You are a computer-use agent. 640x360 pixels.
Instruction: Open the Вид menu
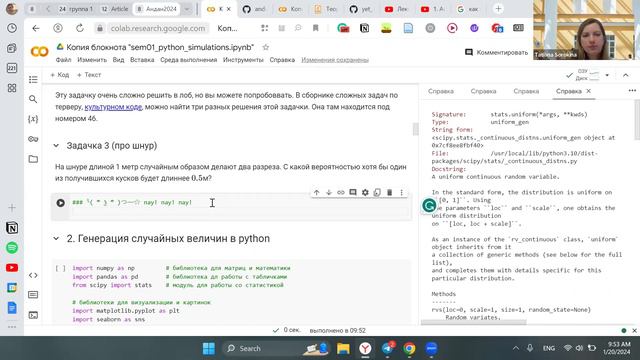click(x=118, y=60)
